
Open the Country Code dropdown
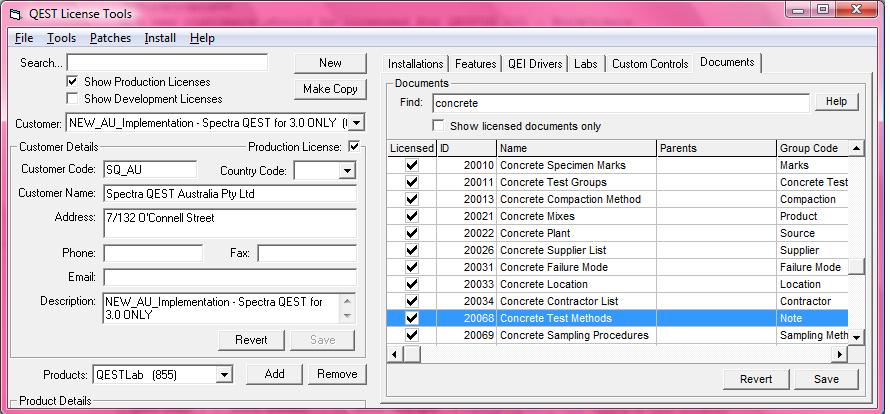(x=346, y=171)
